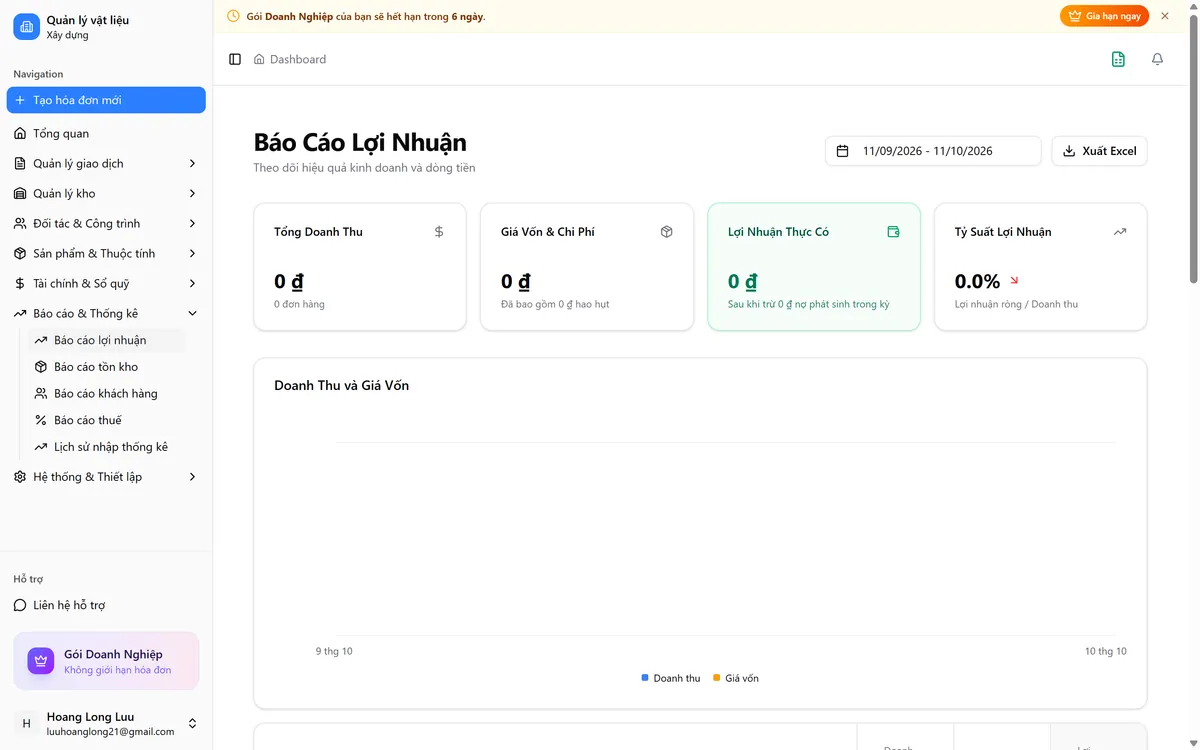Open Lịch sử nhập thống kê
This screenshot has width=1200, height=750.
[108, 447]
